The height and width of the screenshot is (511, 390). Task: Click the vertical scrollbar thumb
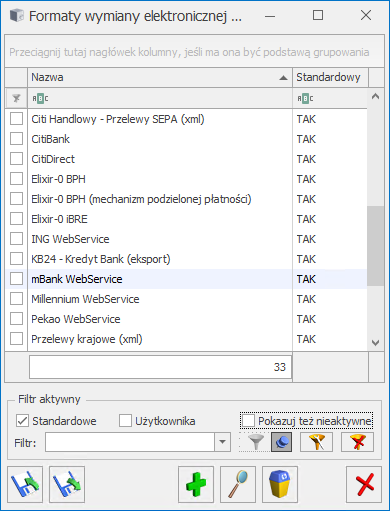pyautogui.click(x=375, y=246)
